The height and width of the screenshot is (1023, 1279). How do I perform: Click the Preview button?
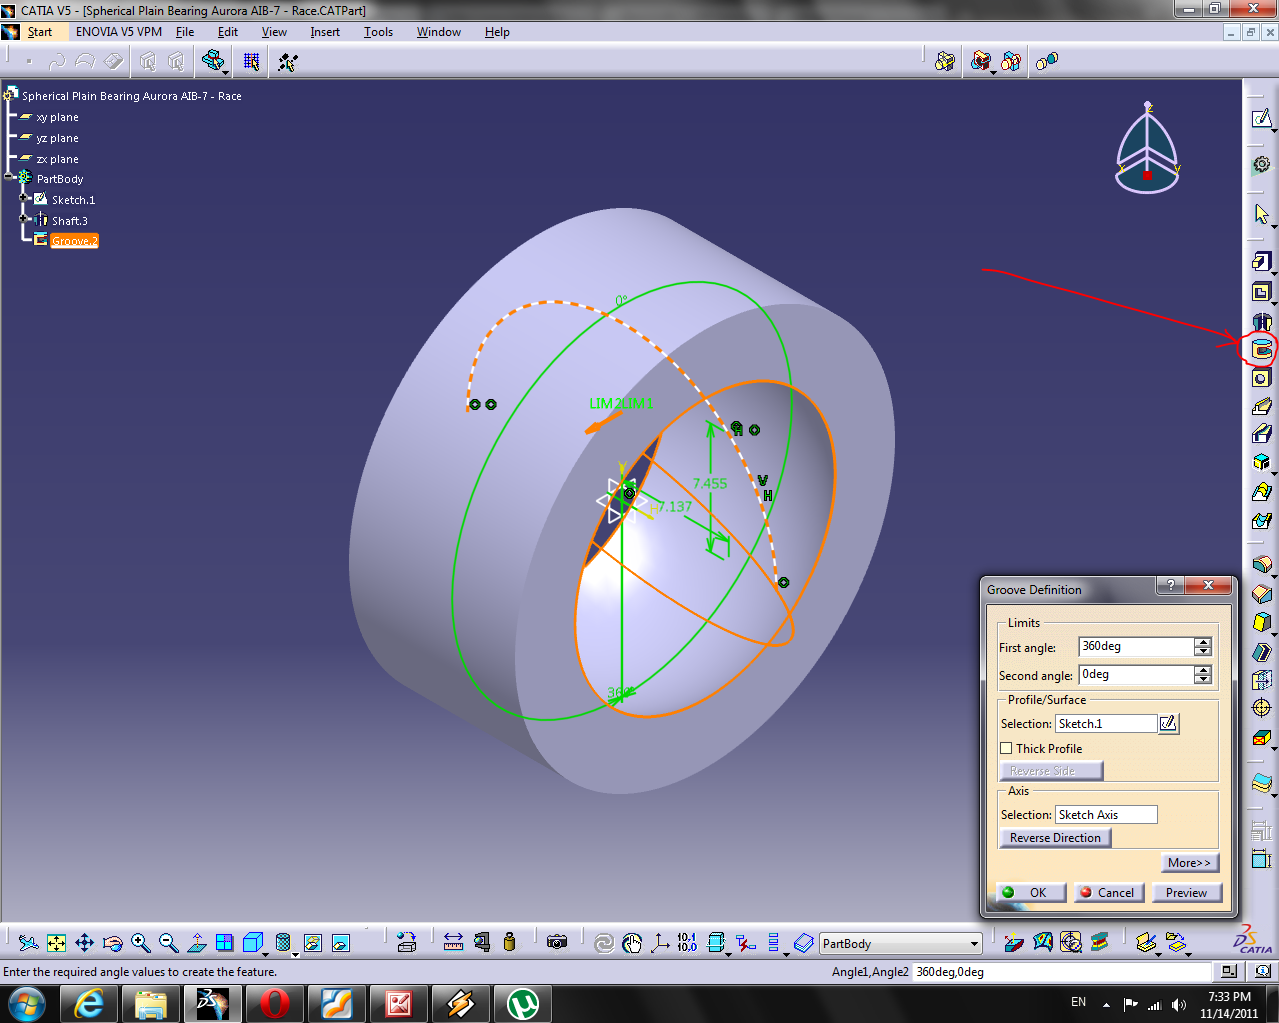point(1186,893)
